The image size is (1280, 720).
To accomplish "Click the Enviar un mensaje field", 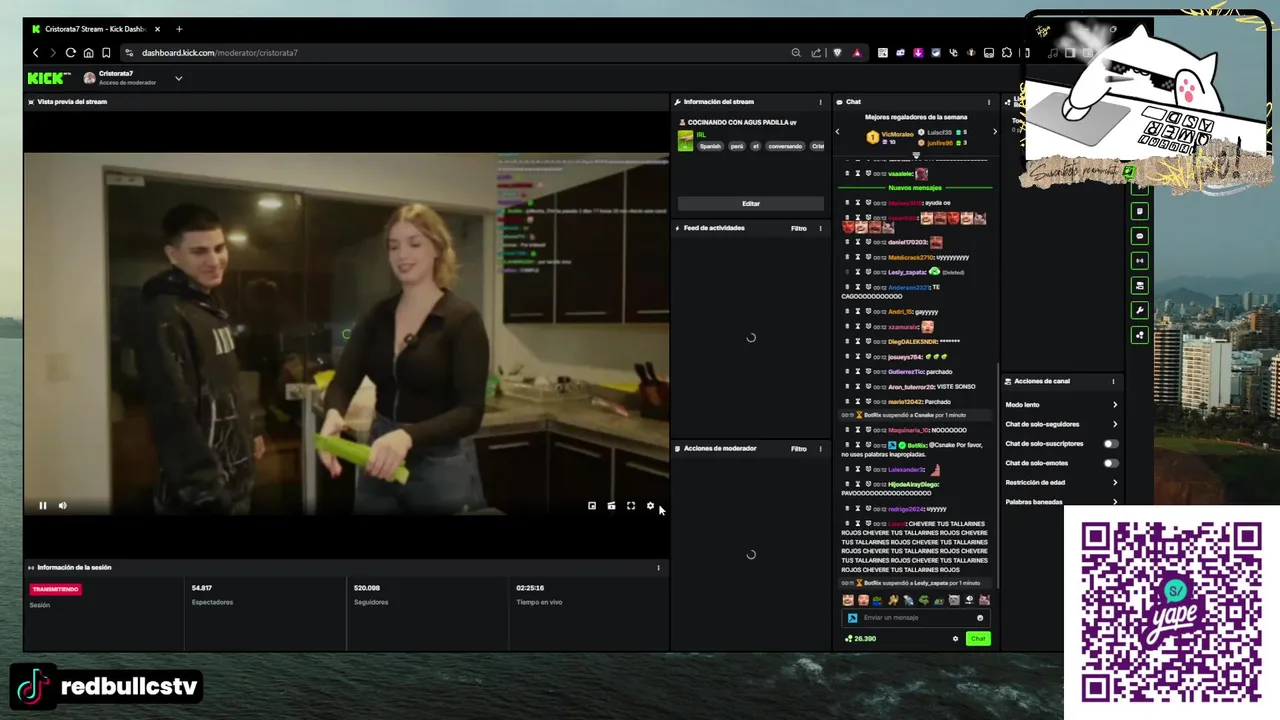I will tap(915, 618).
